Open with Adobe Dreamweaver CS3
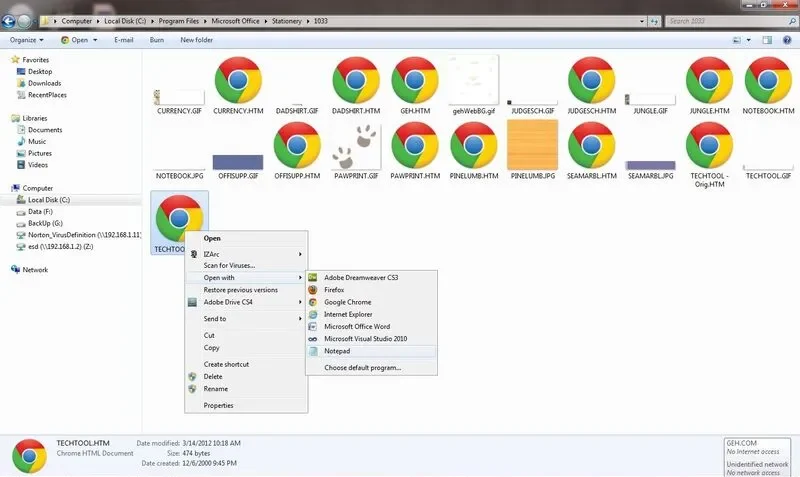The image size is (800, 477). (x=371, y=278)
